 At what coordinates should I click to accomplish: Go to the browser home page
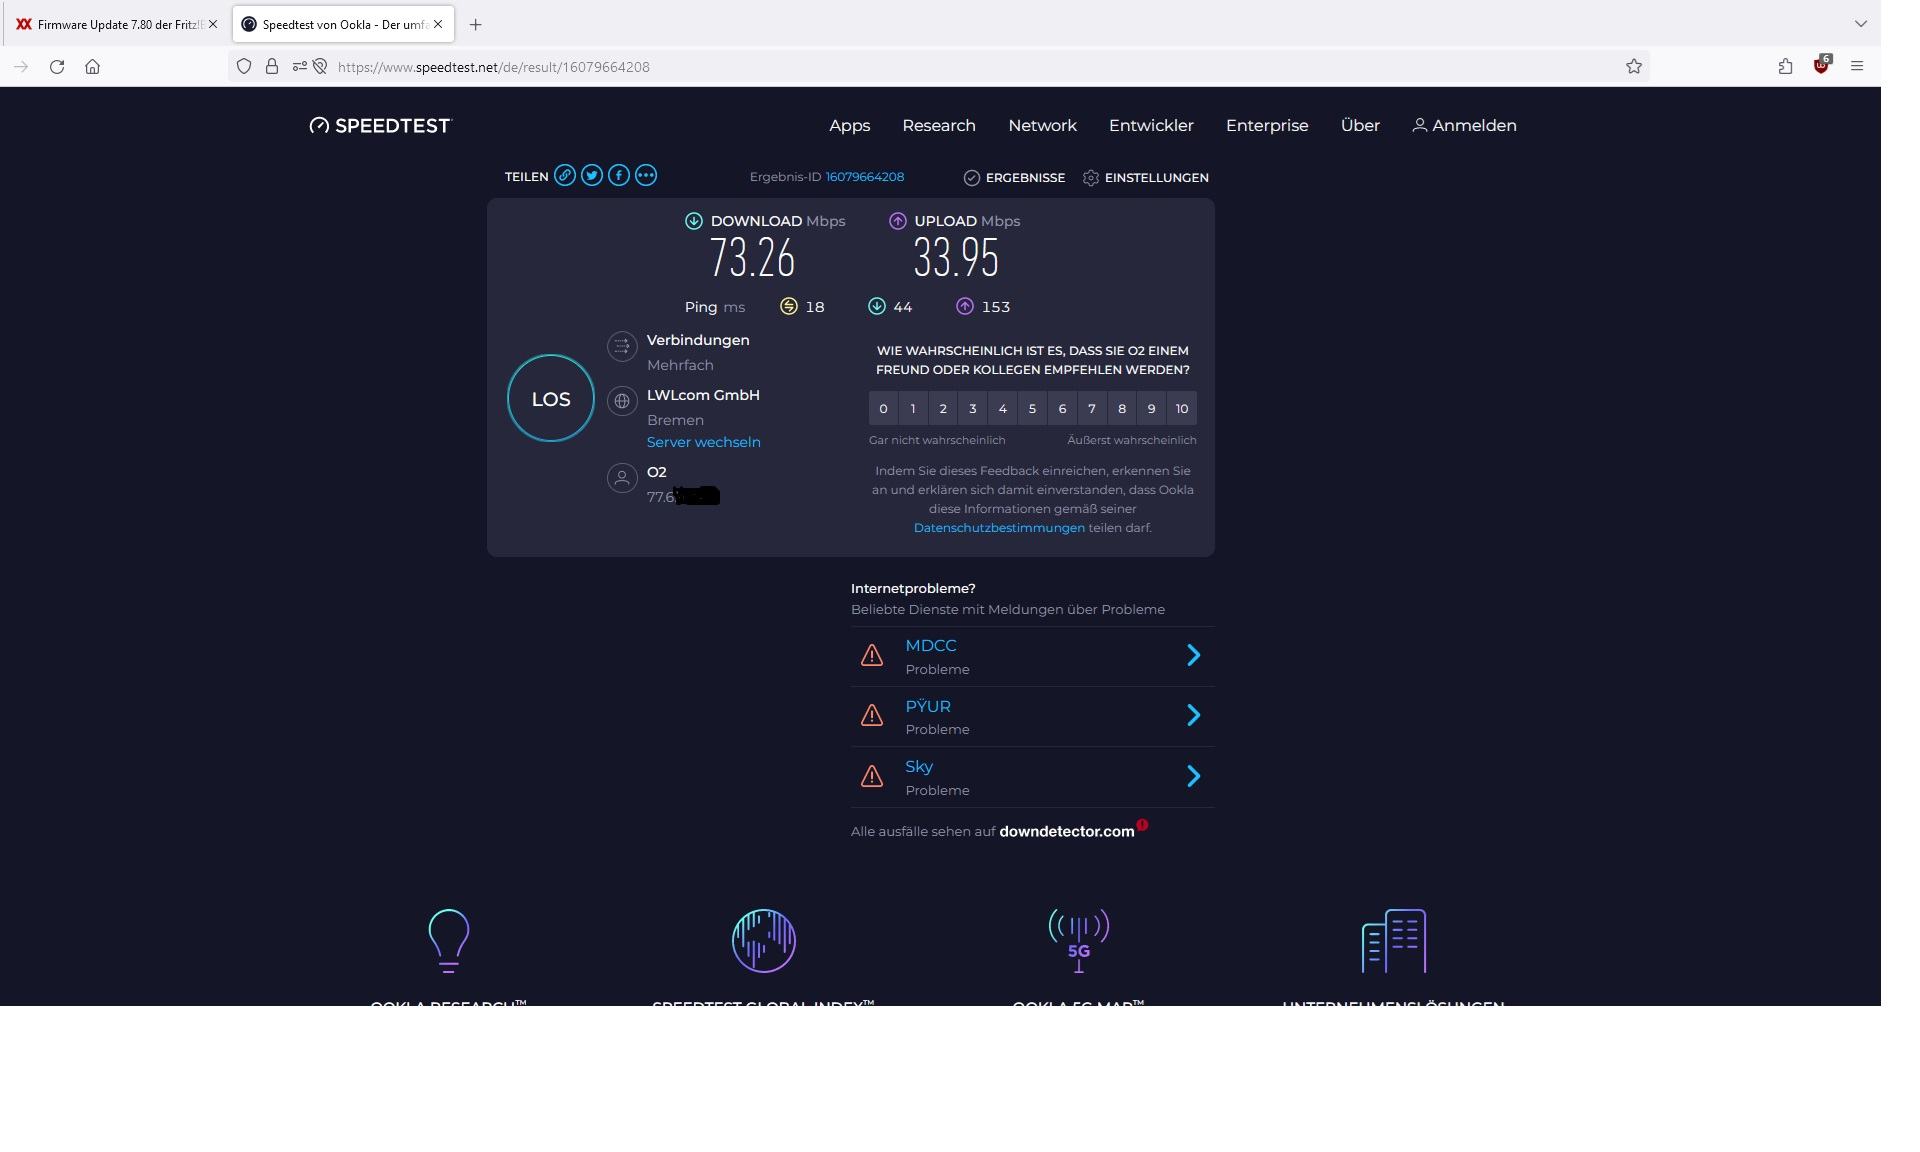[93, 67]
